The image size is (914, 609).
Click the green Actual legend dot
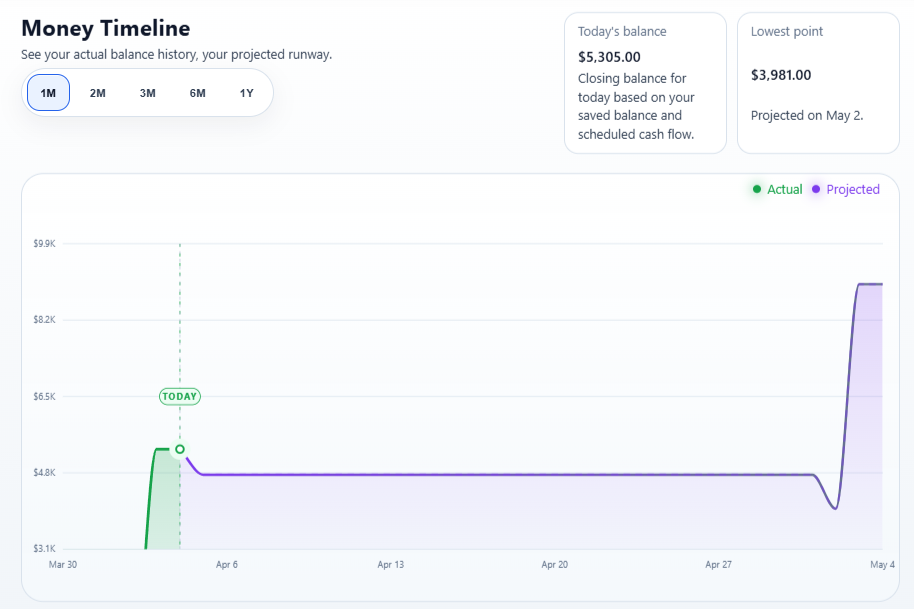(x=757, y=189)
